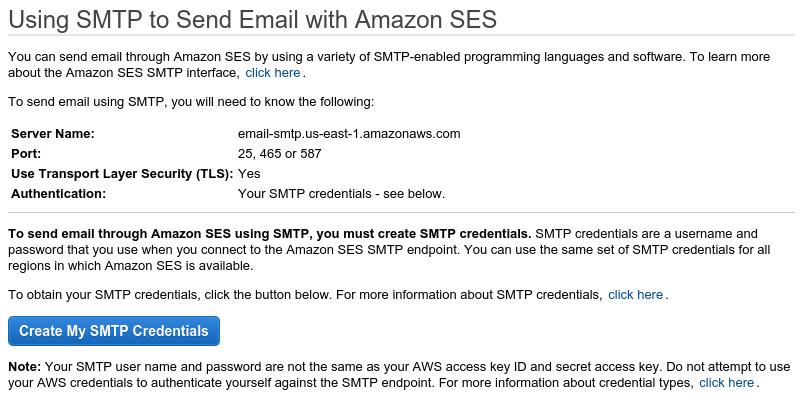The width and height of the screenshot is (804, 415).
Task: Click the port values '25, 465 or 587'
Action: [279, 154]
